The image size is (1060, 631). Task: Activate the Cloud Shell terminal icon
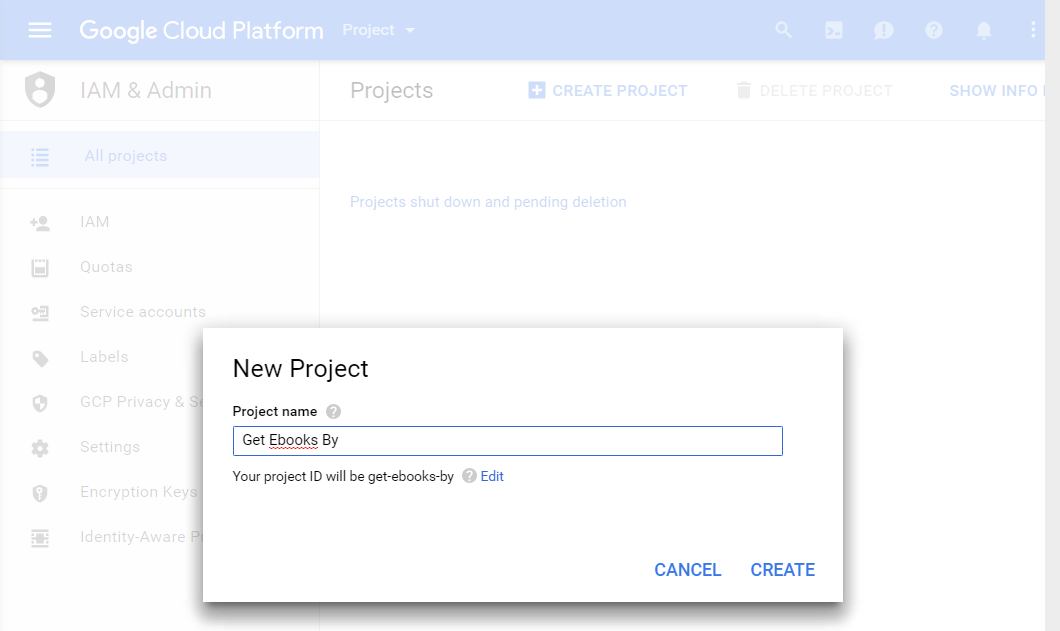(x=833, y=30)
